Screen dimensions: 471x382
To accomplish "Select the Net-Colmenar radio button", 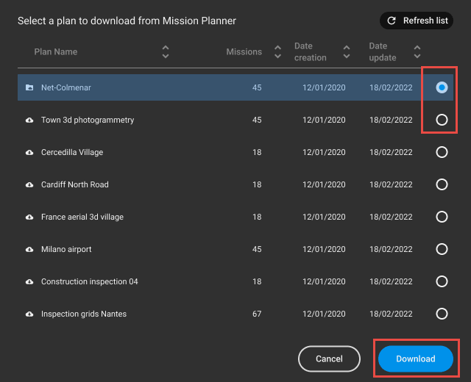I will [442, 87].
